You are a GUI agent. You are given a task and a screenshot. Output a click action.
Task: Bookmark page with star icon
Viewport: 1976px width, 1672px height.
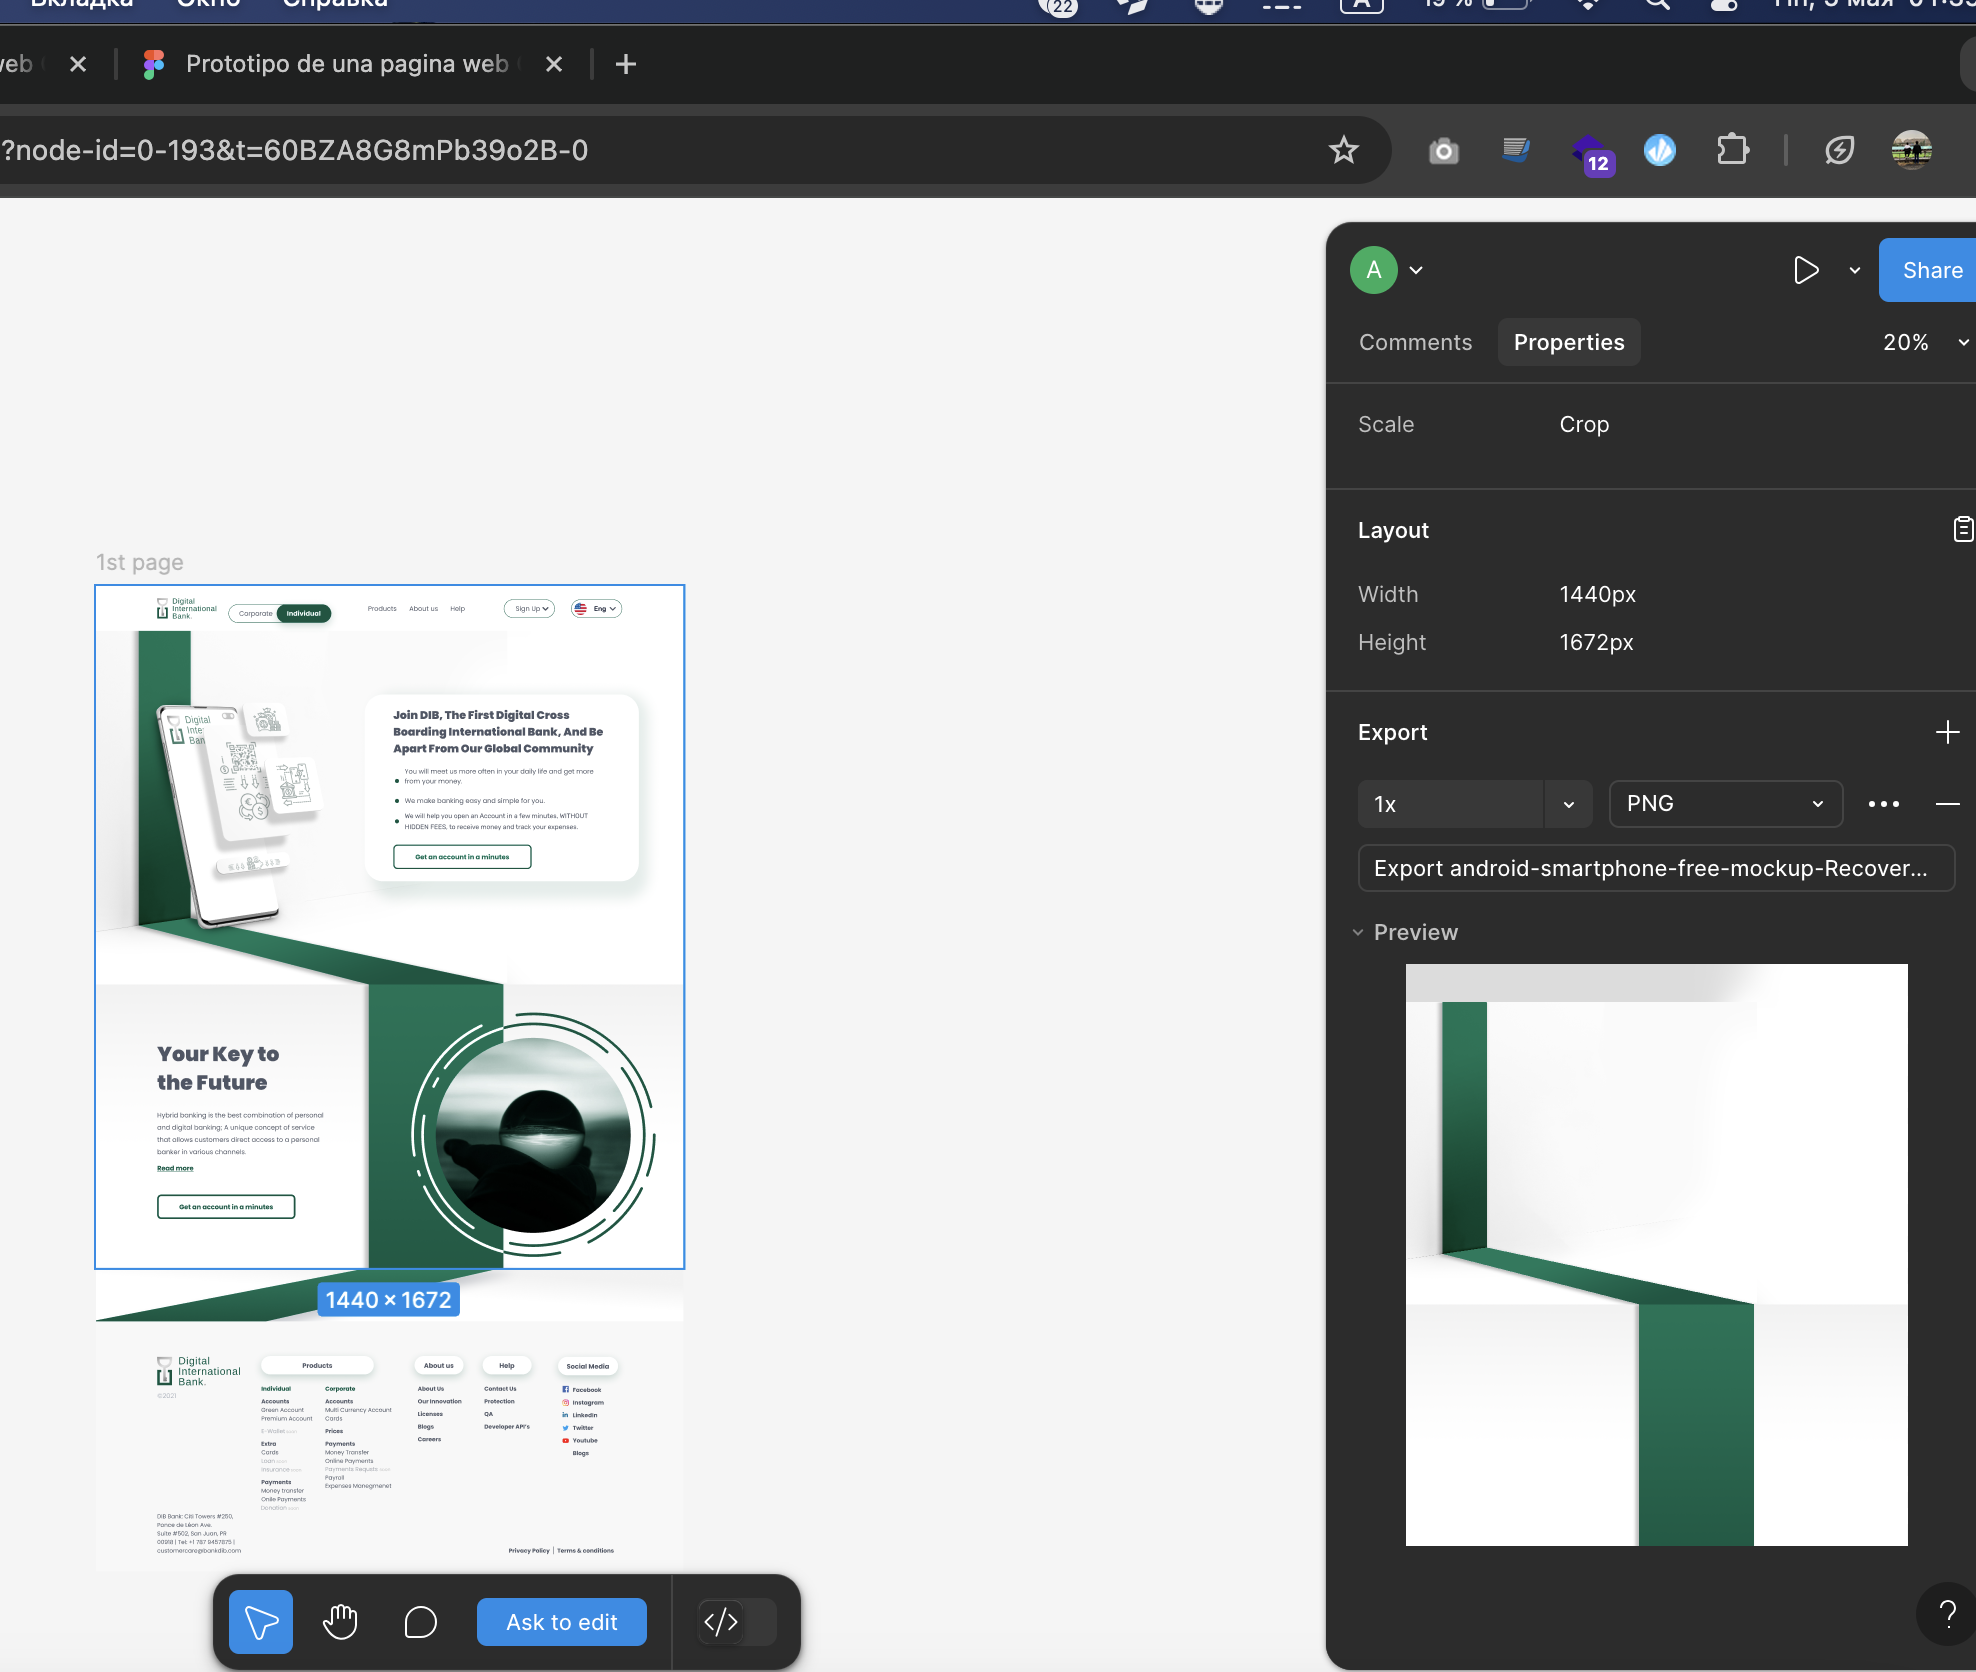coord(1343,150)
